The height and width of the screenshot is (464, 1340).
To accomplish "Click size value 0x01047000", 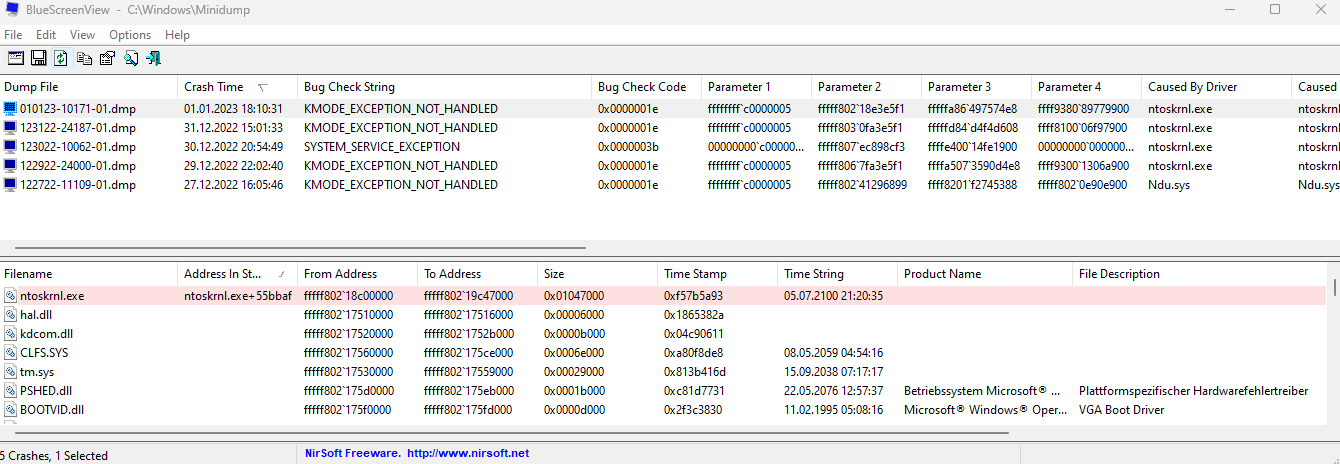I will (574, 295).
